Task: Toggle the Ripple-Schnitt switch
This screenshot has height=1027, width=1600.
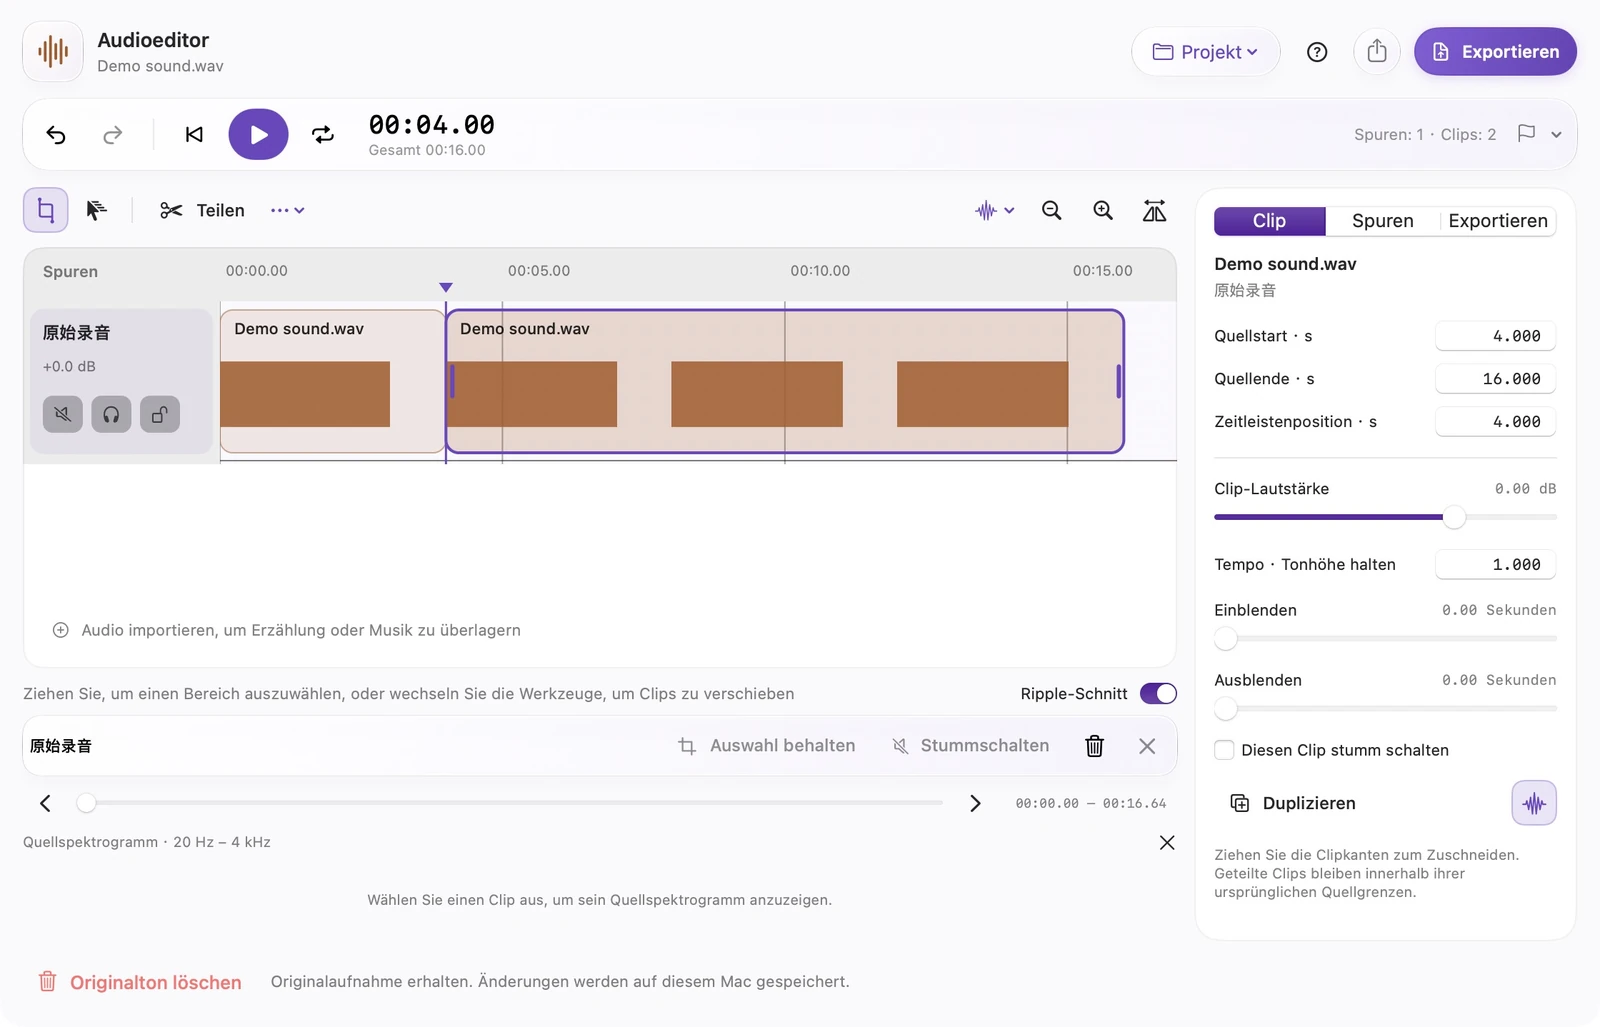Action: coord(1158,694)
